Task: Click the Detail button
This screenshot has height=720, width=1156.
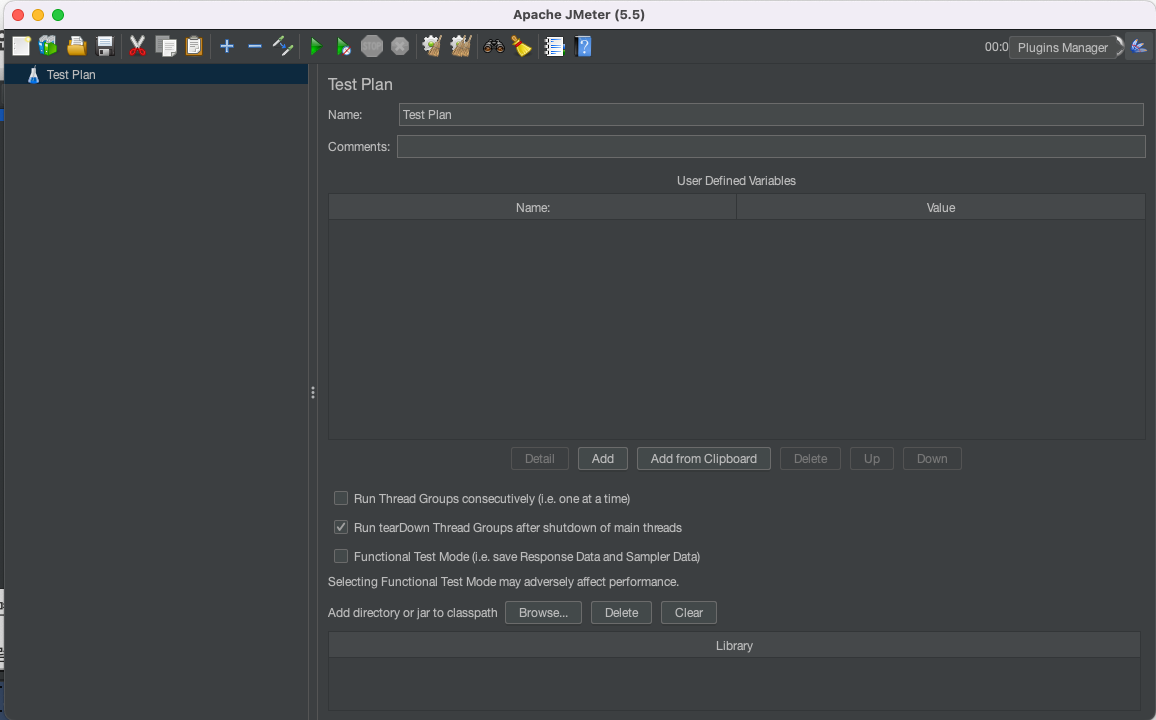Action: [540, 458]
